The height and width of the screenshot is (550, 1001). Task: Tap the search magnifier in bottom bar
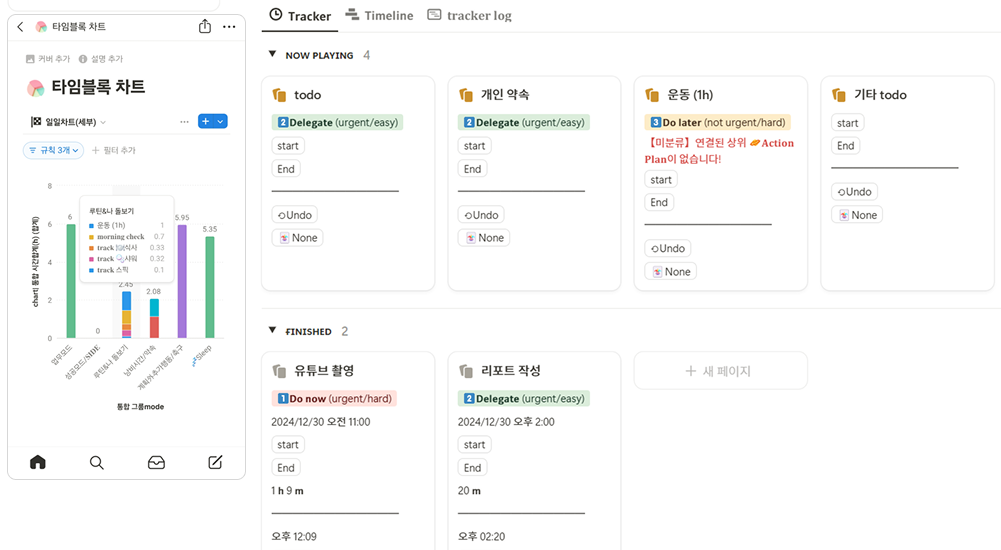pos(97,462)
